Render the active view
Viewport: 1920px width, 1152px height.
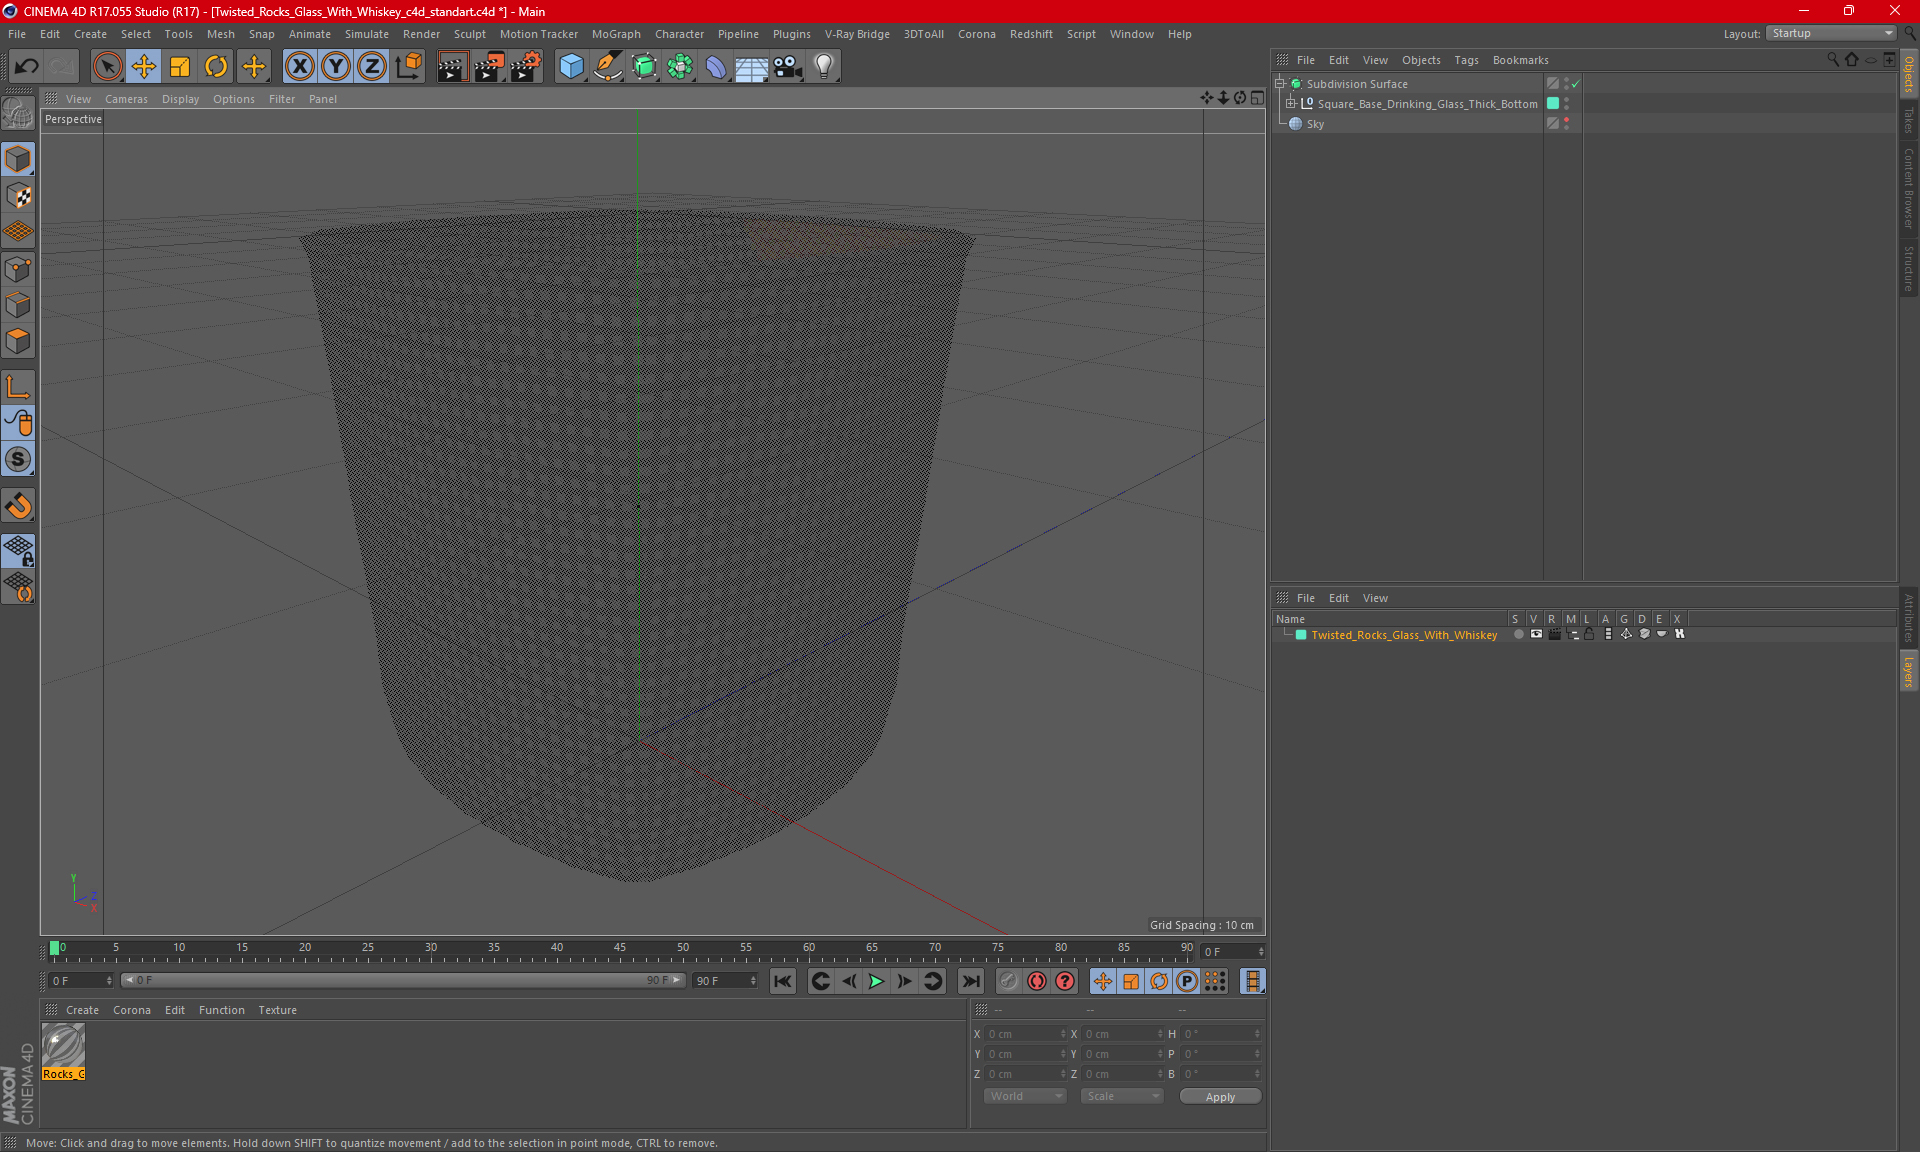[x=452, y=66]
